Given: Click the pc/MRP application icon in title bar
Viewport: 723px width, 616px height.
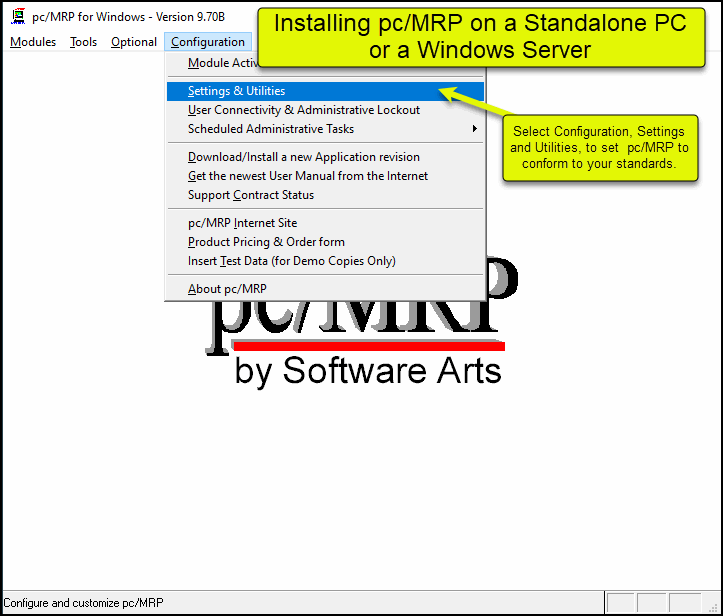Looking at the screenshot, I should pyautogui.click(x=18, y=16).
